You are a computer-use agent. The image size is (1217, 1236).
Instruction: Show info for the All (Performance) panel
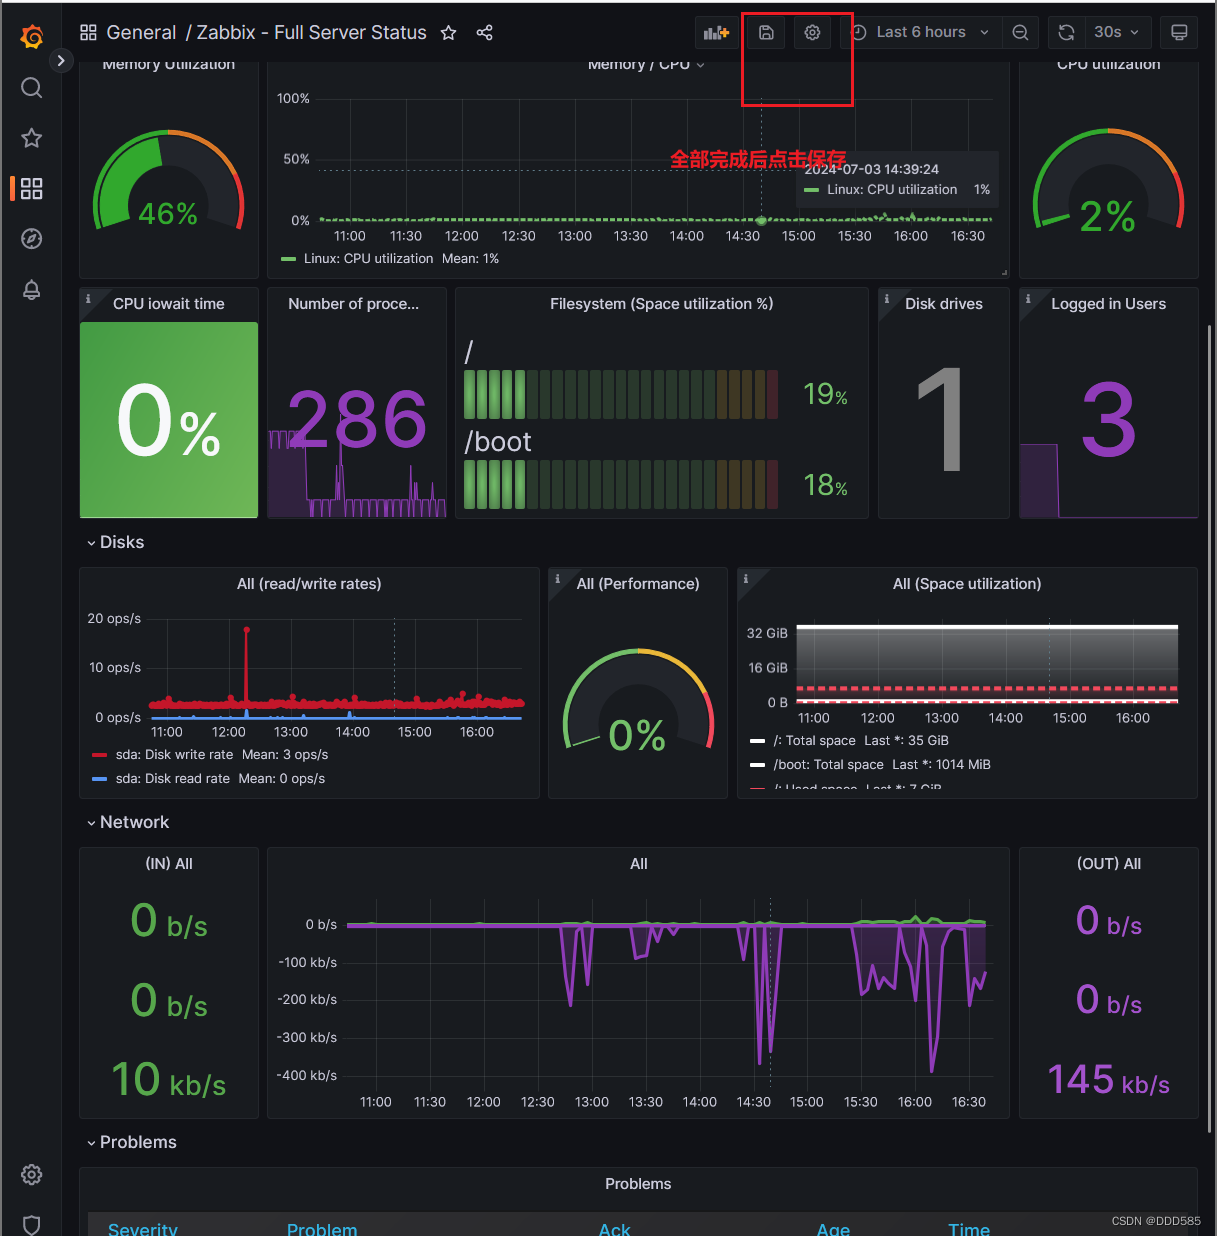pyautogui.click(x=557, y=578)
